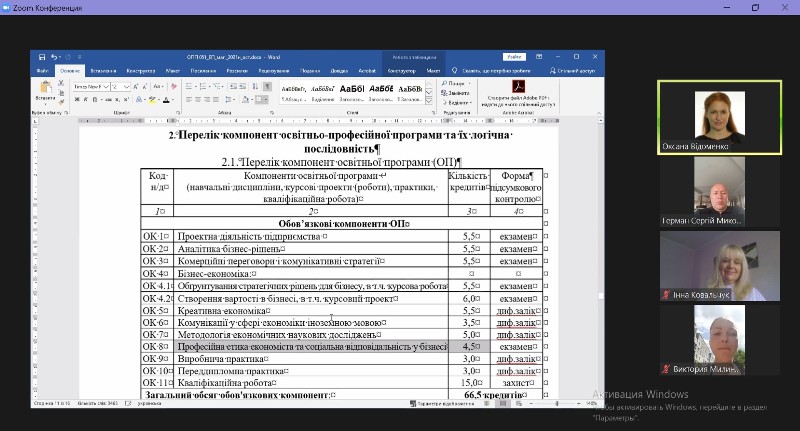Expand the Change Case Aa dropdown
Screen dimensions: 800x431
[158, 87]
